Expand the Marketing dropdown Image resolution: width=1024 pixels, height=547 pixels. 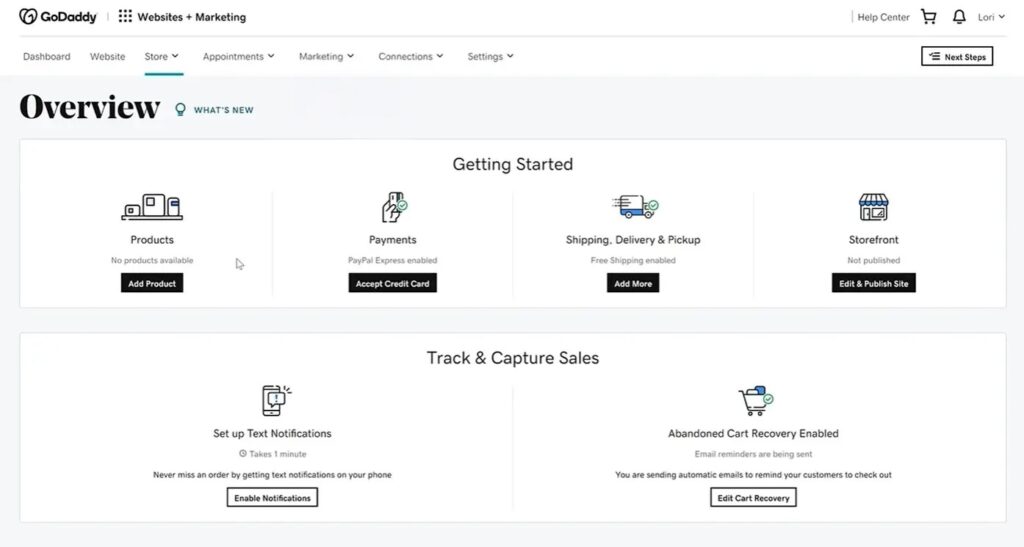(x=327, y=56)
